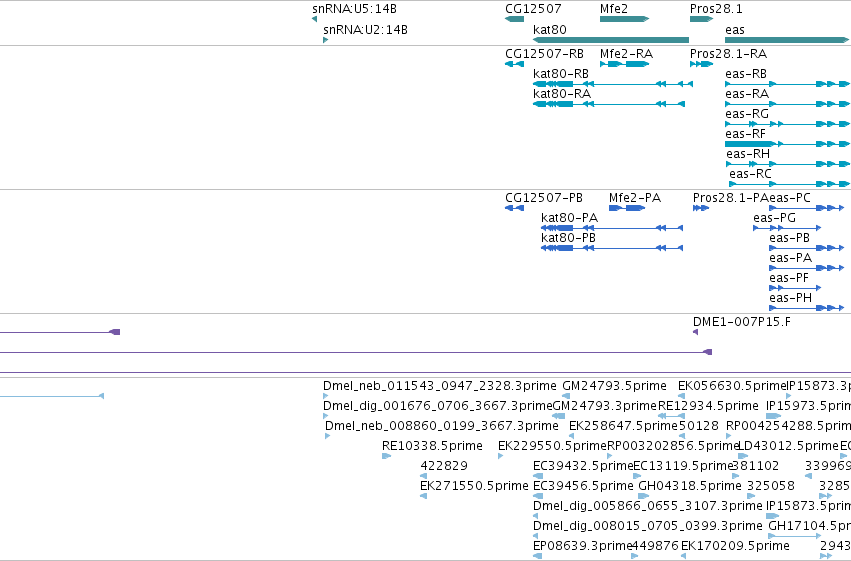Image resolution: width=851 pixels, height=561 pixels.
Task: Click the eas-RC transcript label
Action: pos(750,174)
